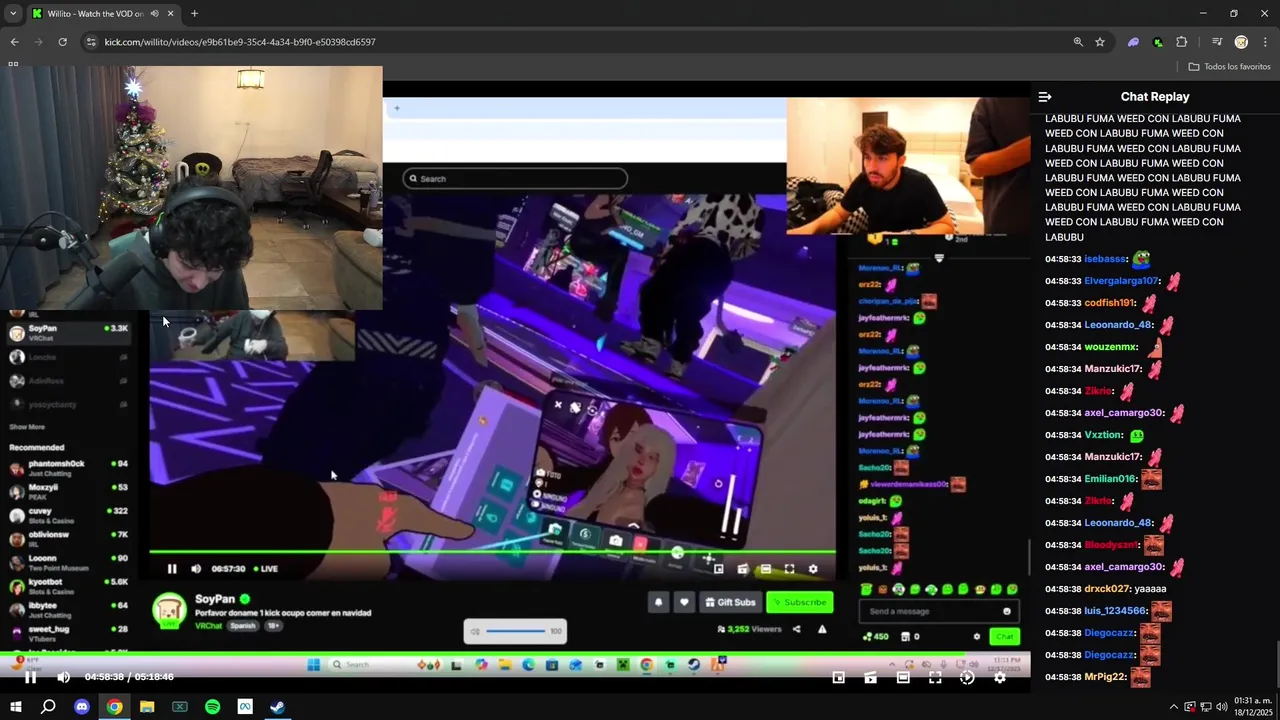
Task: Click the 04:58:38 / 05:18:46 timestamp
Action: (129, 677)
